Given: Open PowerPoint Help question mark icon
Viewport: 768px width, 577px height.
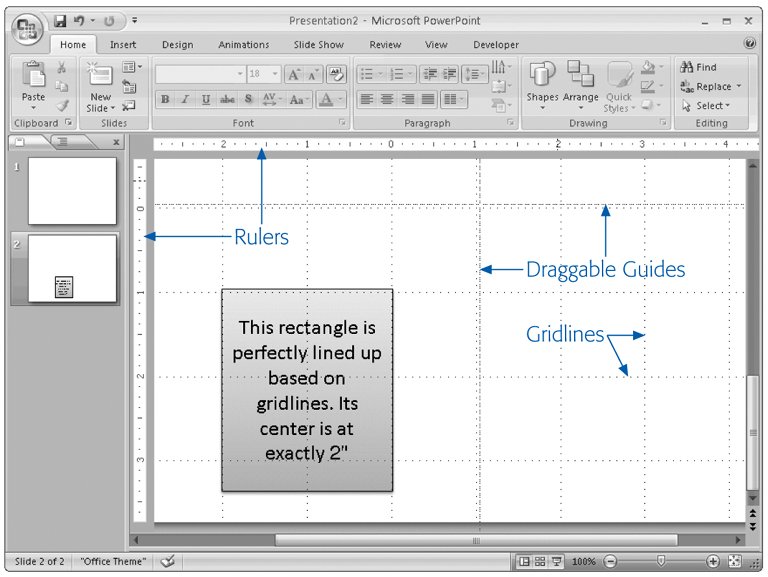Looking at the screenshot, I should click(x=750, y=44).
